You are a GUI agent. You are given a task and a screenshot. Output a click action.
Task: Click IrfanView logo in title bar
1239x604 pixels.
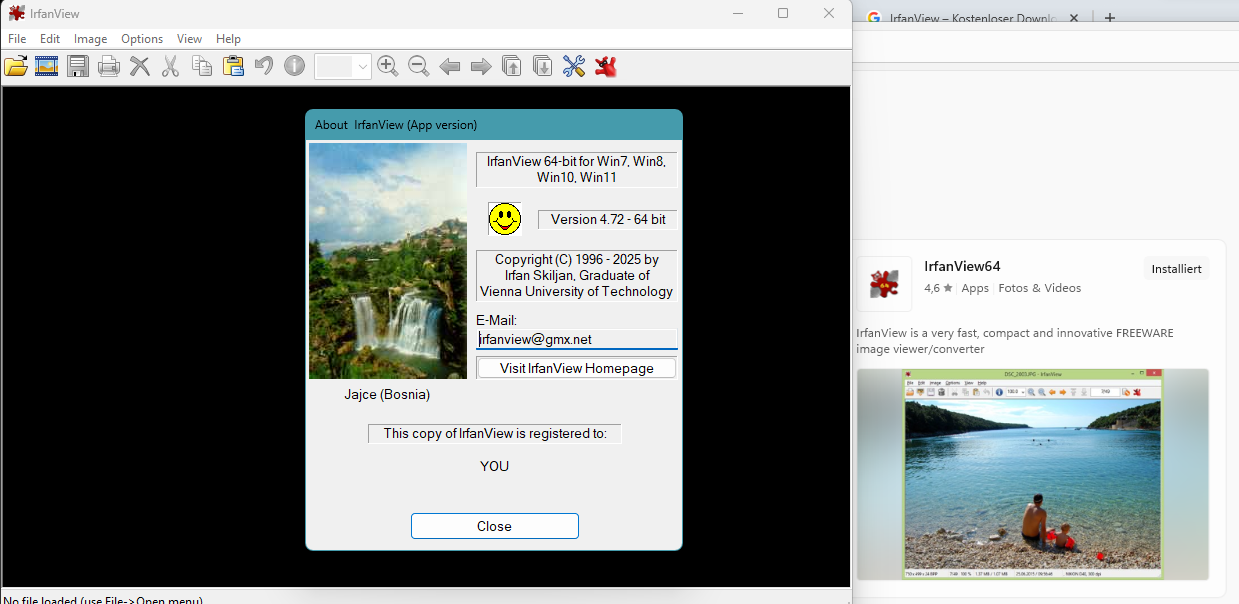pos(16,13)
